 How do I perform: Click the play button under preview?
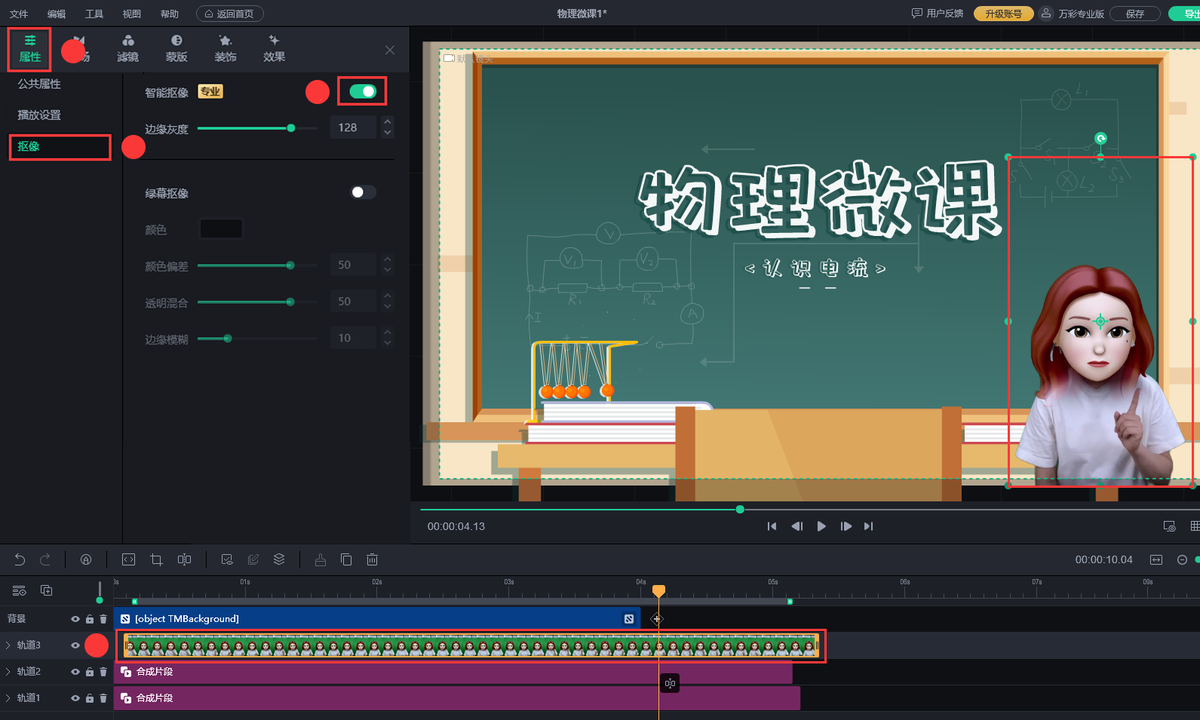[x=821, y=526]
